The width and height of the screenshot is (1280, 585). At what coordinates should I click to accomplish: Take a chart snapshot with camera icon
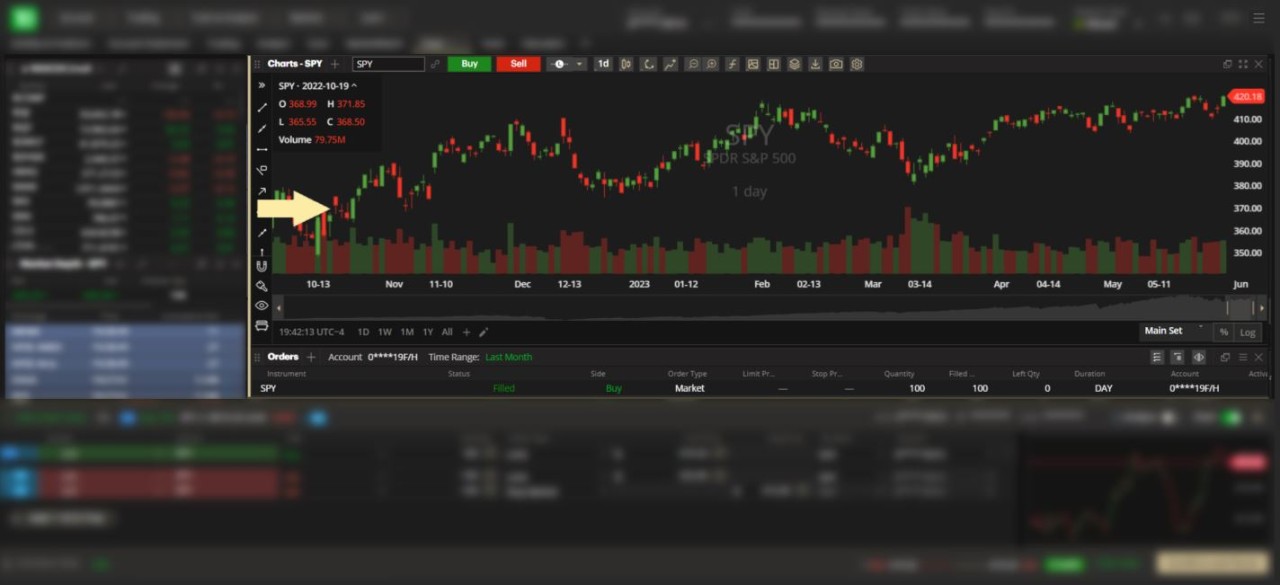pyautogui.click(x=836, y=64)
